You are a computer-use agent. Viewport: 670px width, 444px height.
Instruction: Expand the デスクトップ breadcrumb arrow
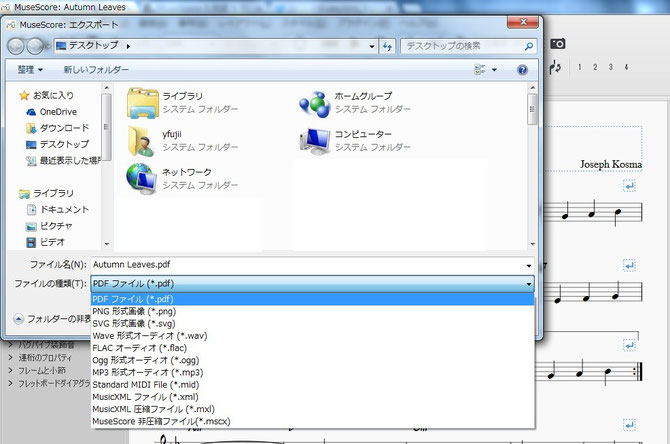coord(128,46)
